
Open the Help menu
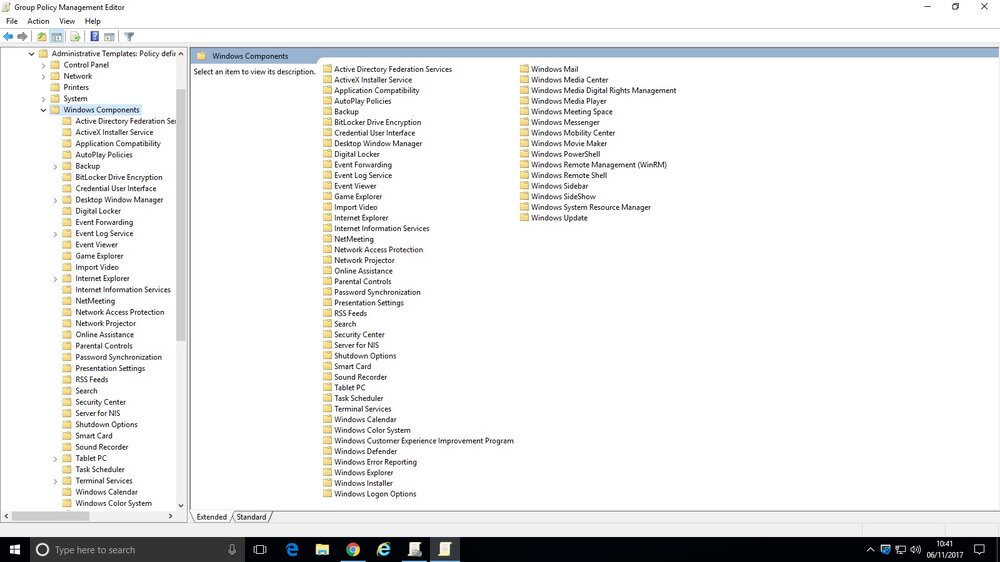[x=92, y=21]
